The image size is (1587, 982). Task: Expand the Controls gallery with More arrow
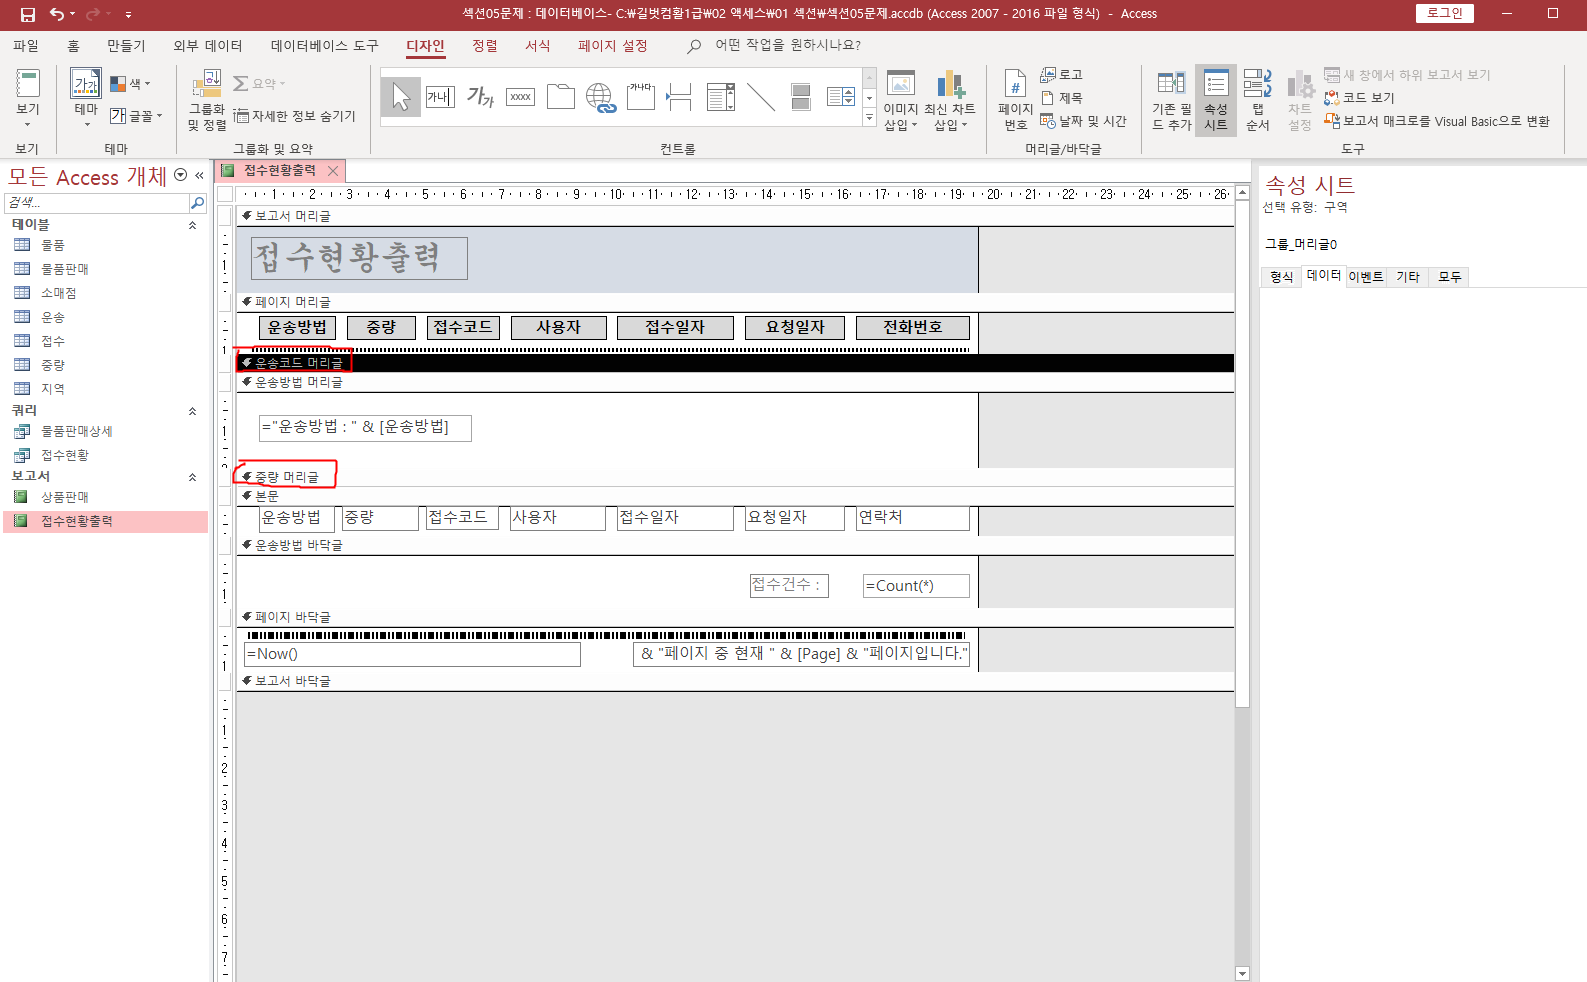[x=869, y=119]
